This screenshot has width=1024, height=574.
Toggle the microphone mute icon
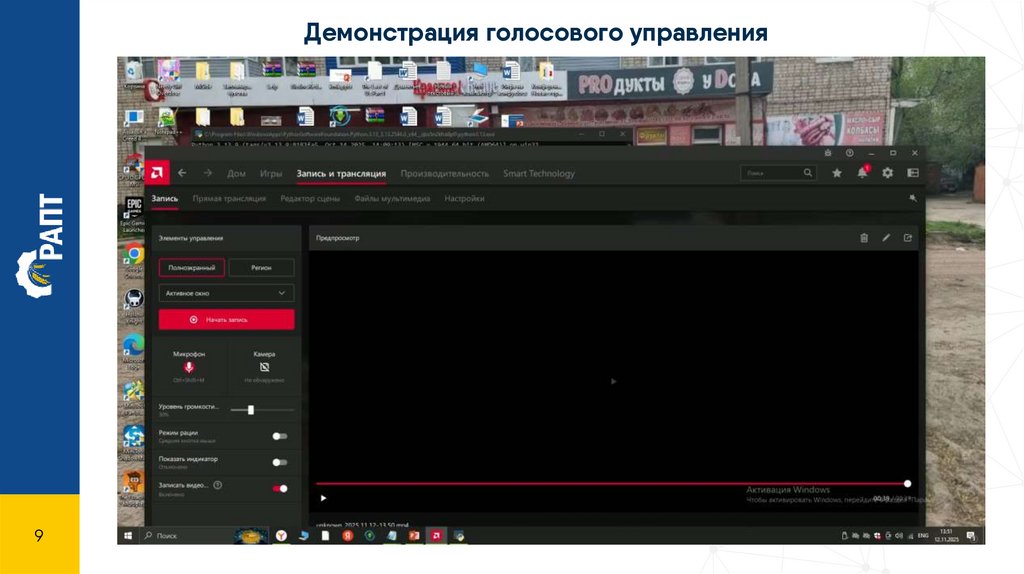(x=189, y=367)
